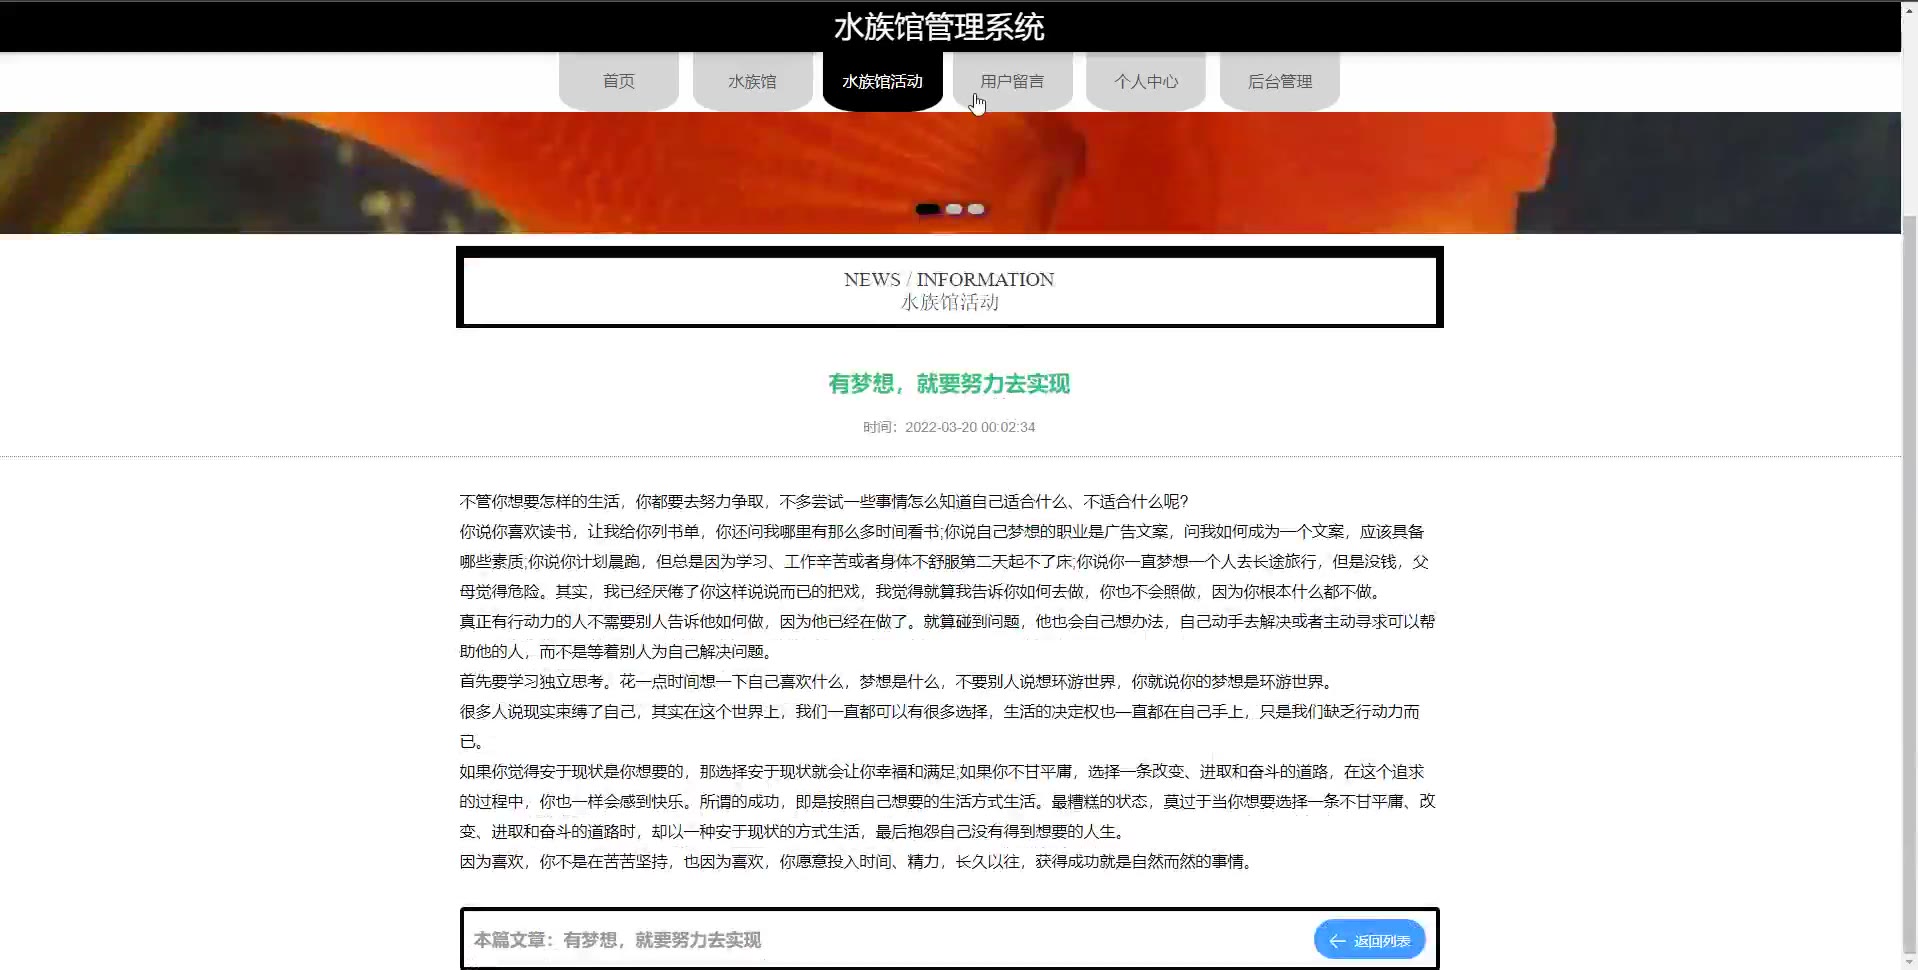The image size is (1918, 970).
Task: Switch to the 个人中心 tab
Action: click(x=1146, y=81)
